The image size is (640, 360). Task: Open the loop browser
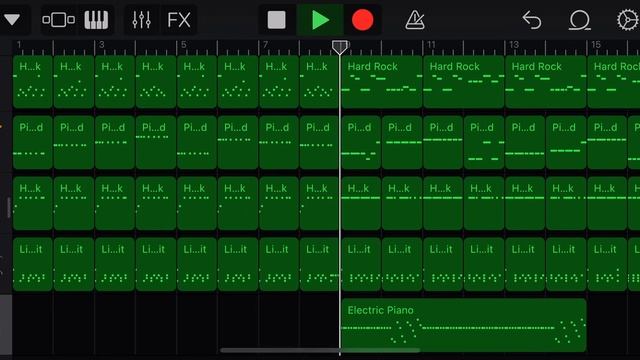[580, 20]
